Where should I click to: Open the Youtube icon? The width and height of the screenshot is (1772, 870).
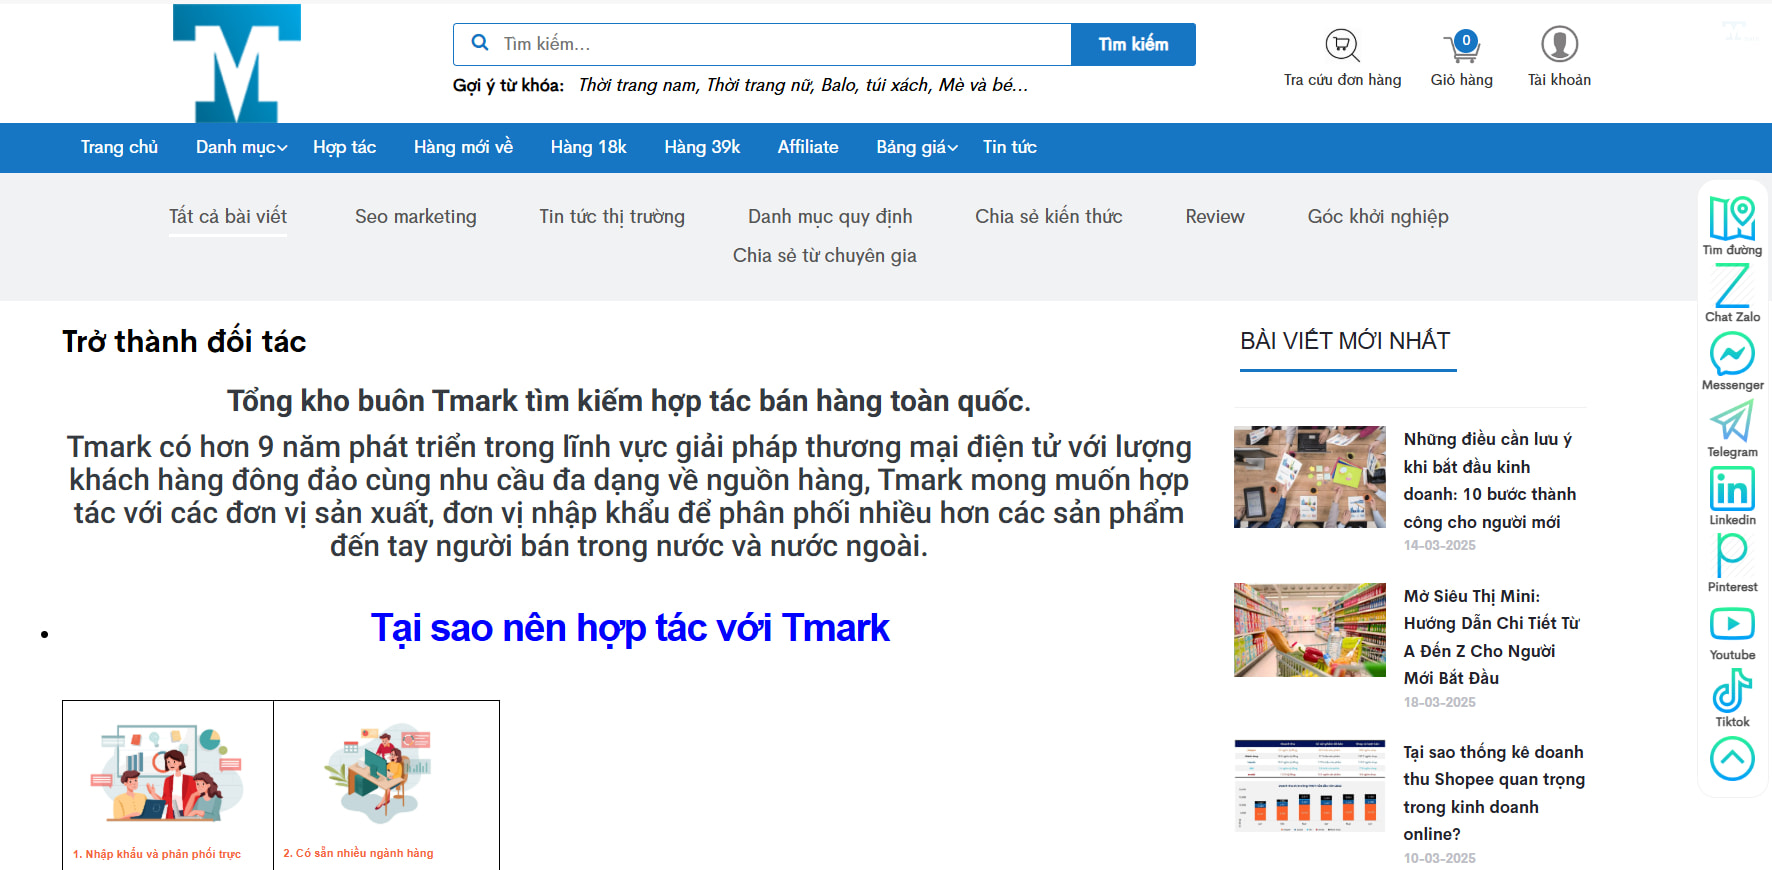[x=1732, y=624]
